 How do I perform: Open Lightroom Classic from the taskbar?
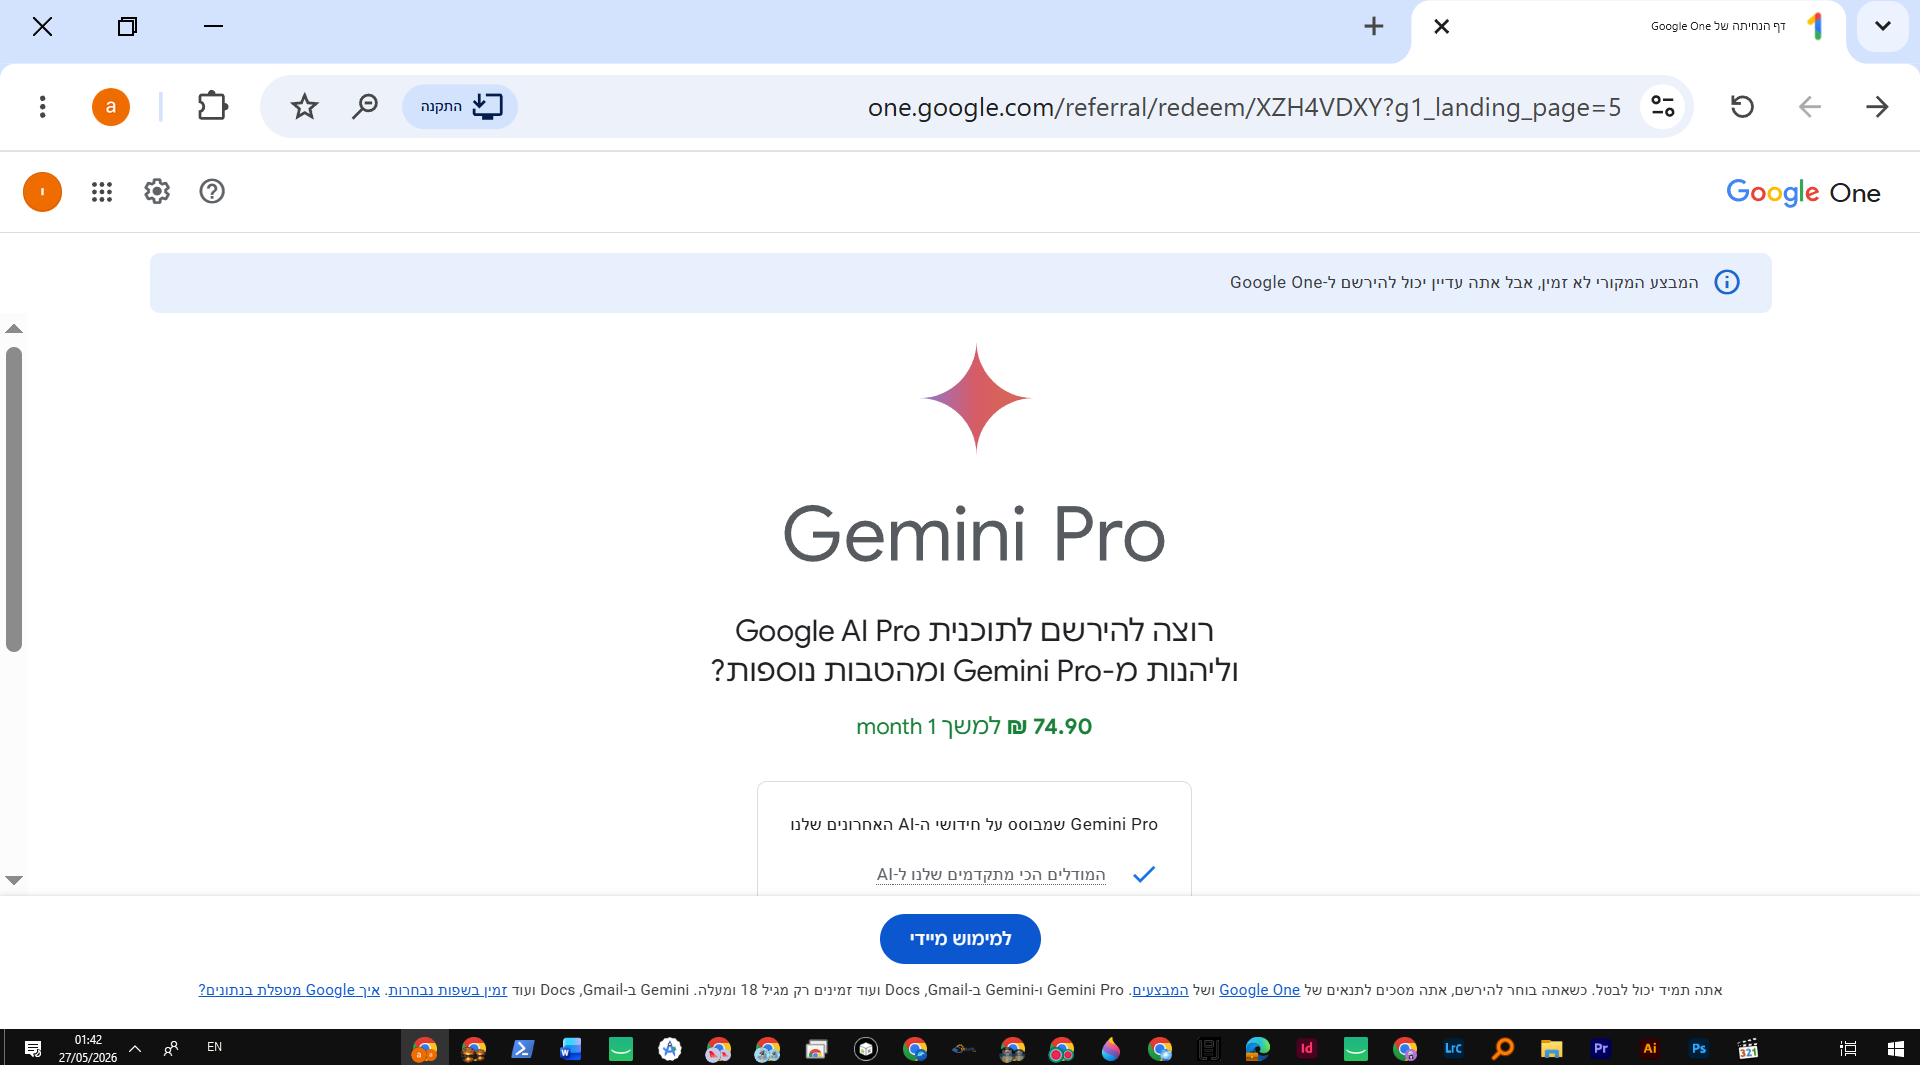click(x=1453, y=1048)
